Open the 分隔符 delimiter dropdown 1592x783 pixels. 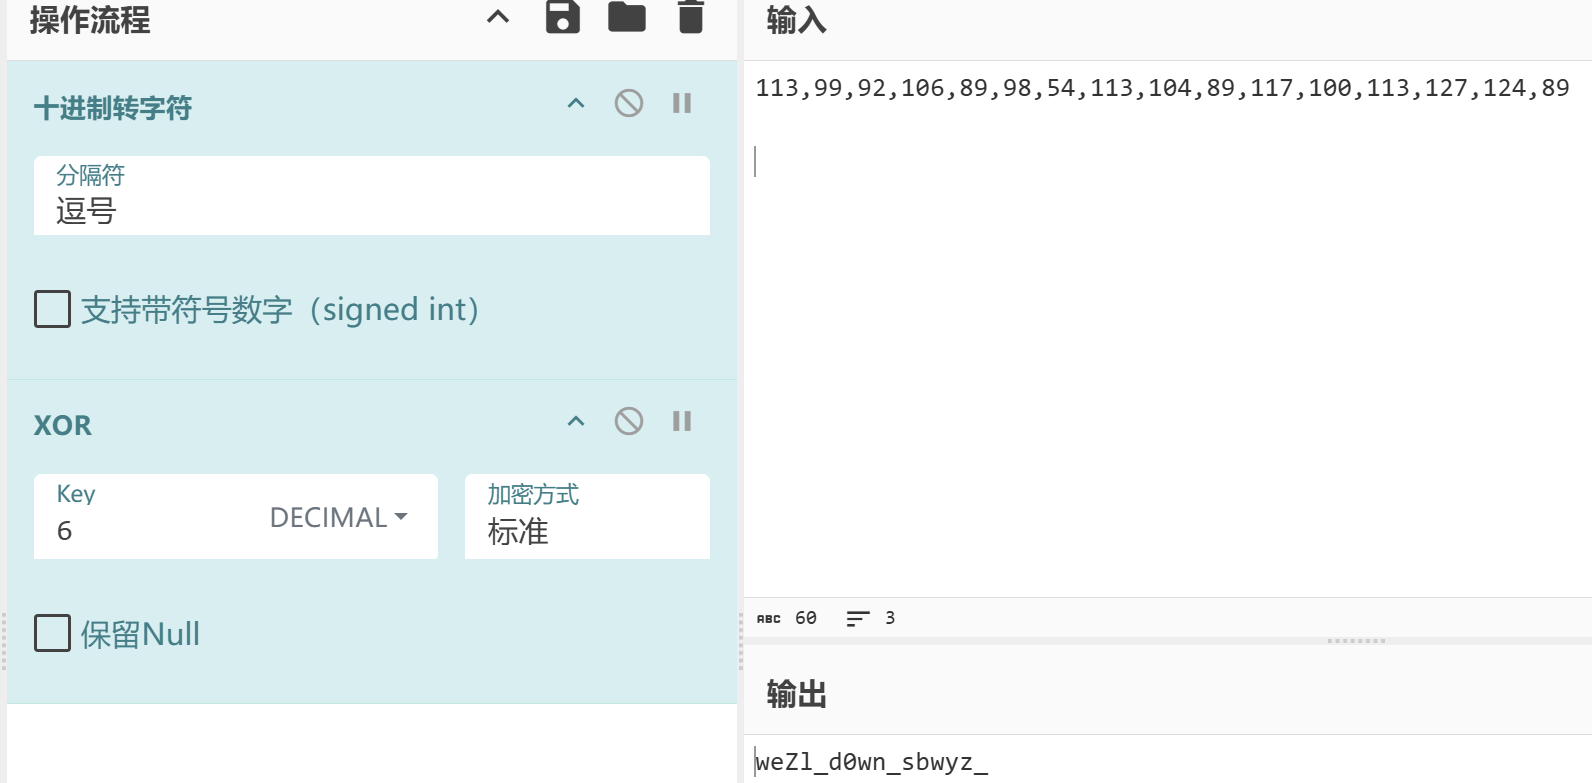[x=371, y=196]
